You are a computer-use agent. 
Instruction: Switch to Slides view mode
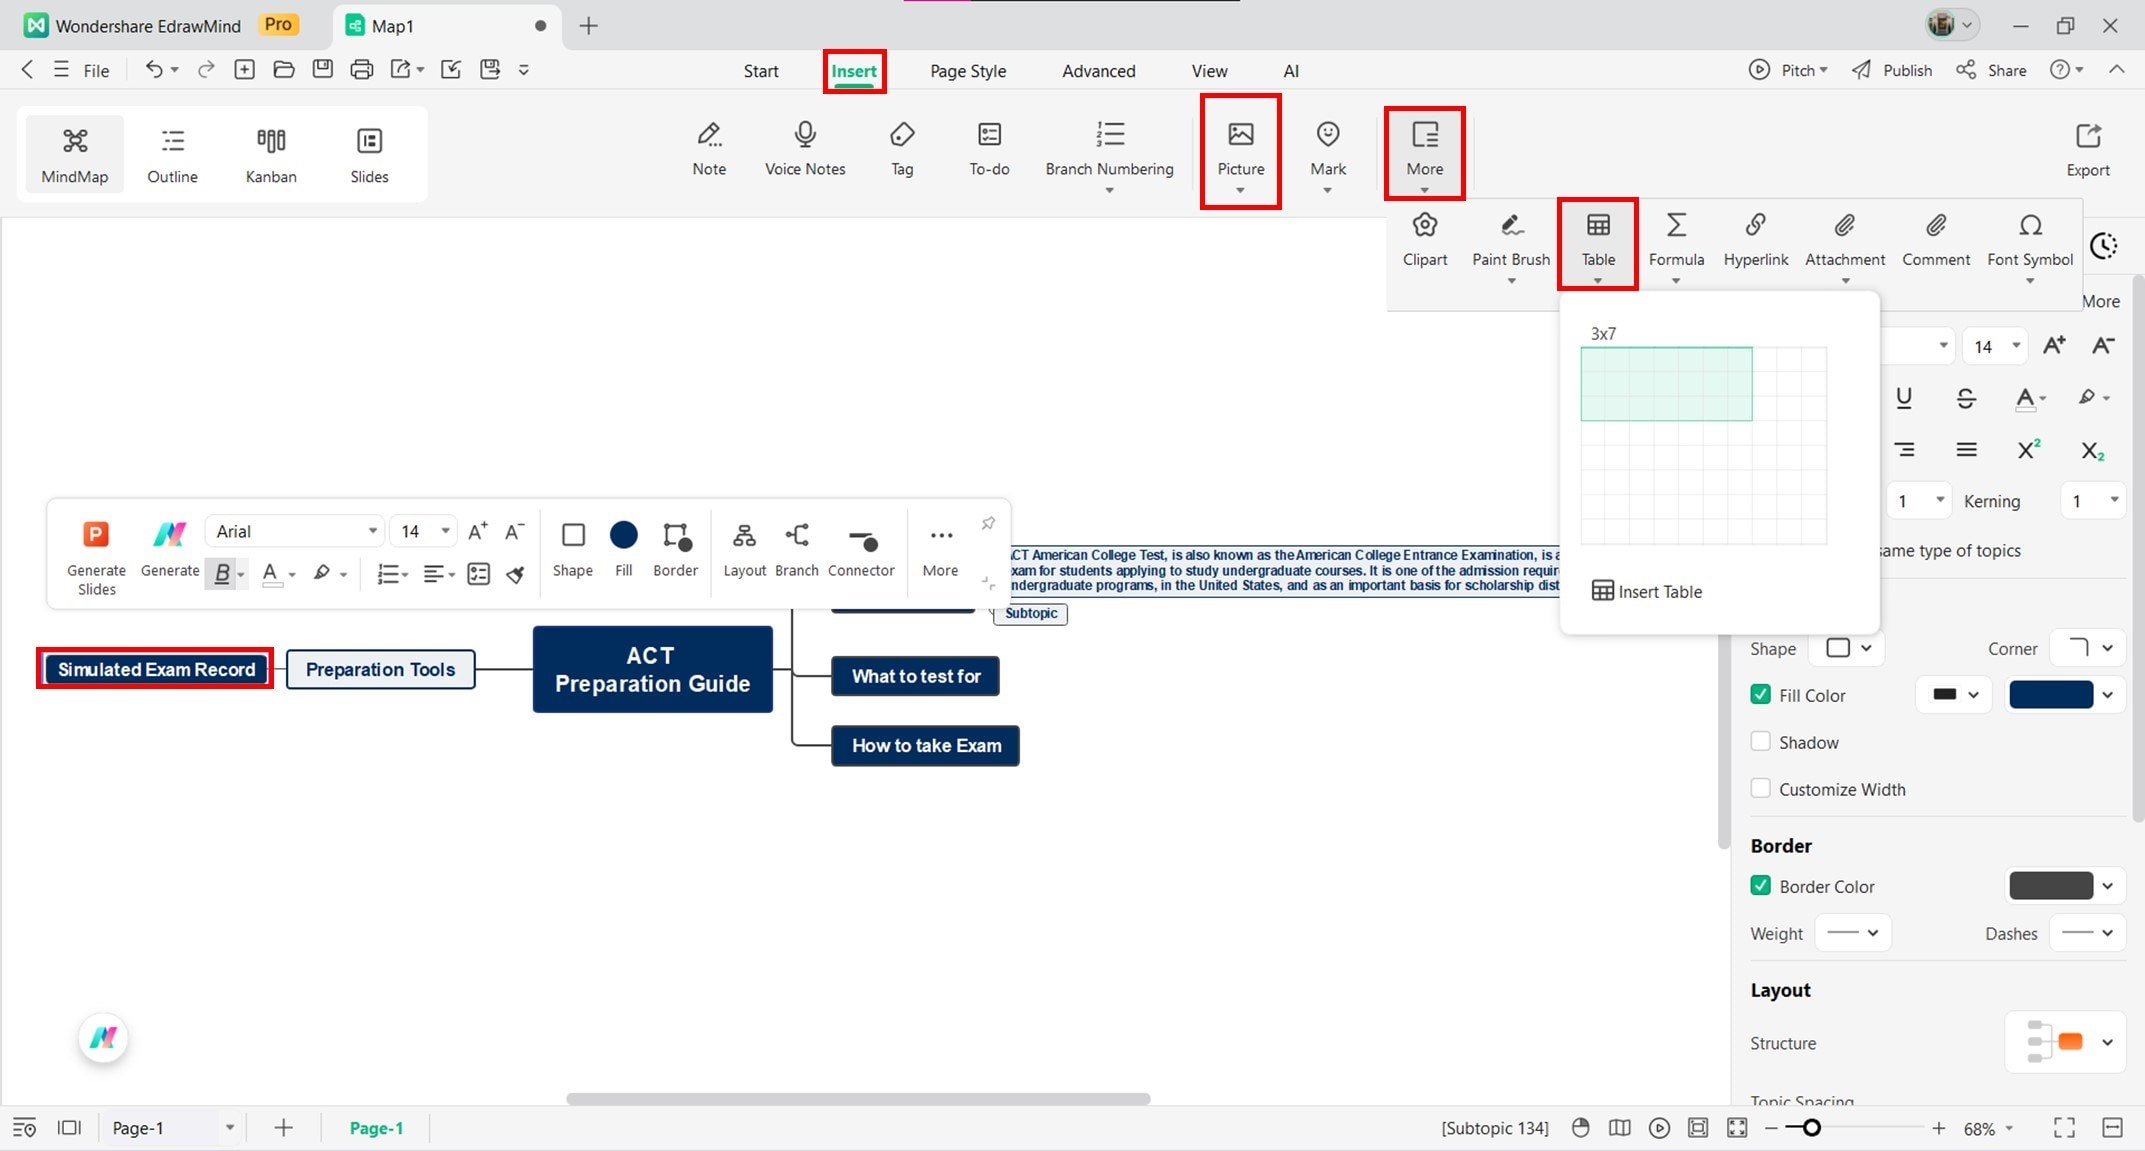click(369, 154)
